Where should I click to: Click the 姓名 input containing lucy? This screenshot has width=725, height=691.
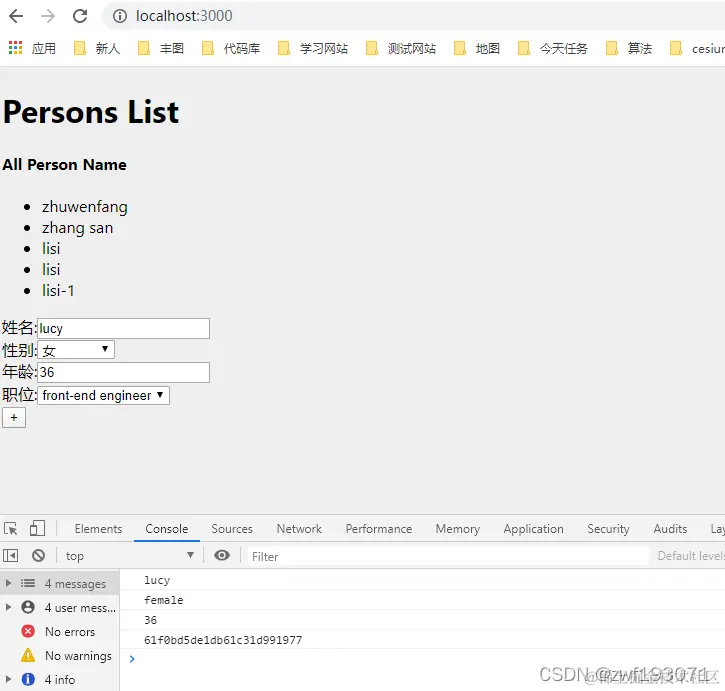click(123, 328)
